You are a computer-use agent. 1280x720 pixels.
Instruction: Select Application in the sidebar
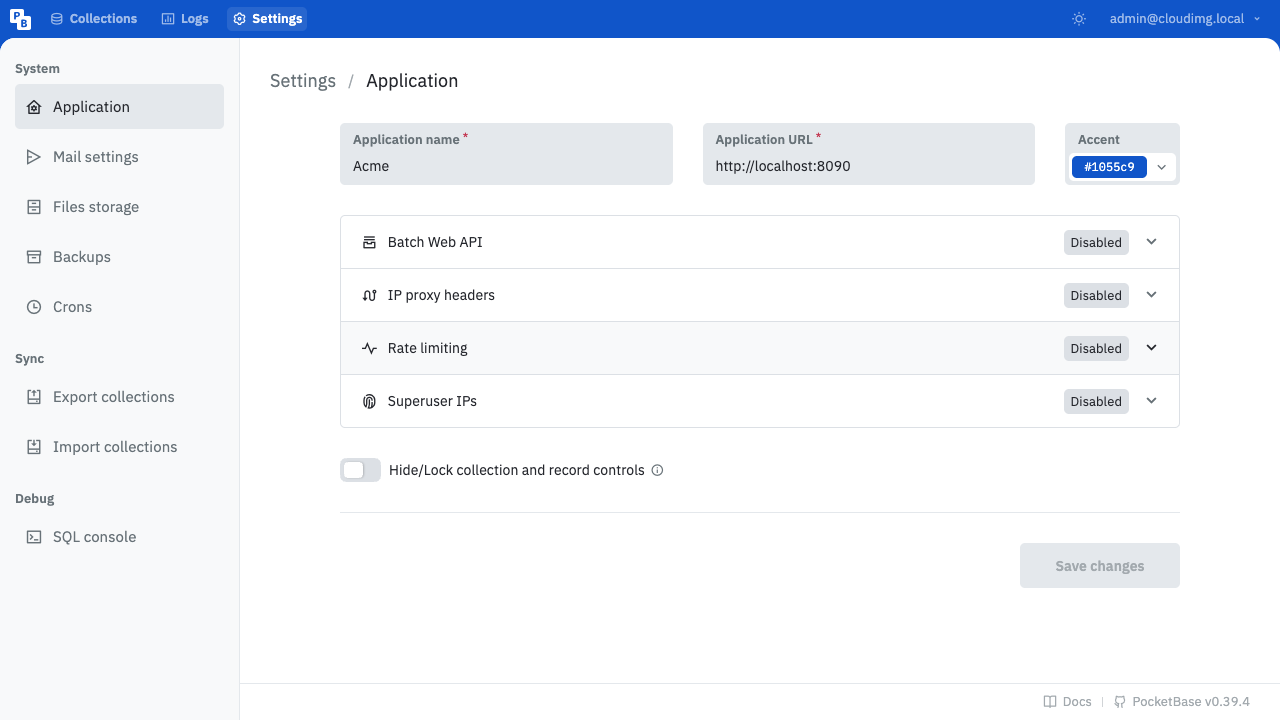(x=119, y=107)
